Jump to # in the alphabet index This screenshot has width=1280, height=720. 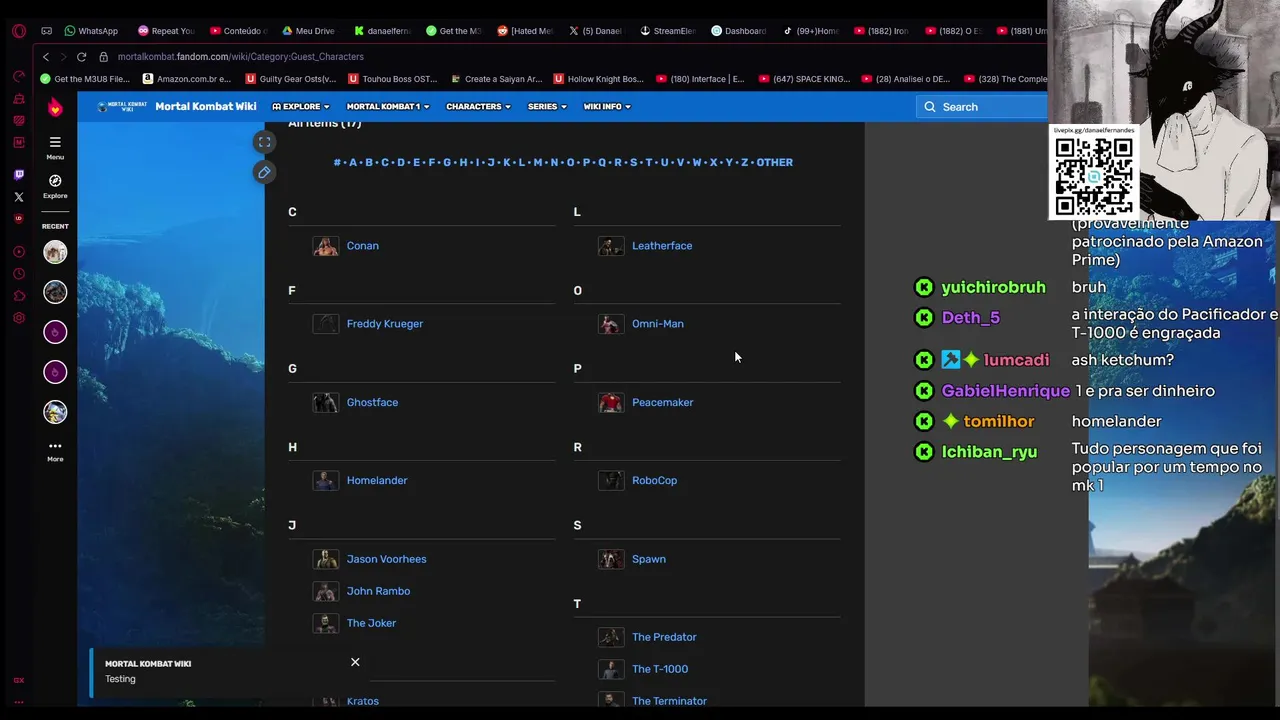click(337, 162)
